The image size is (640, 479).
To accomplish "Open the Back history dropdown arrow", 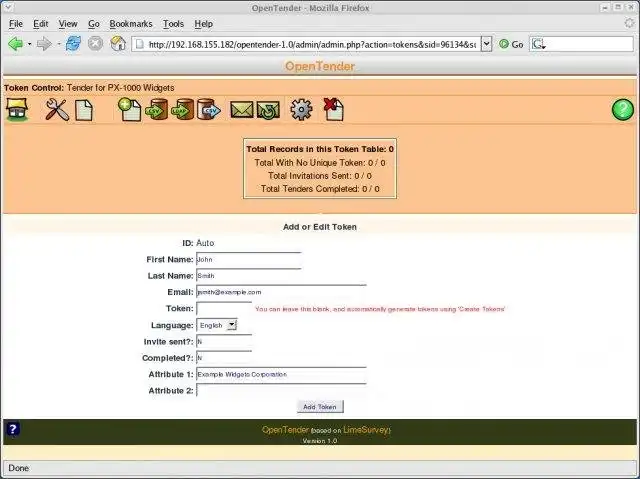I will (x=29, y=44).
